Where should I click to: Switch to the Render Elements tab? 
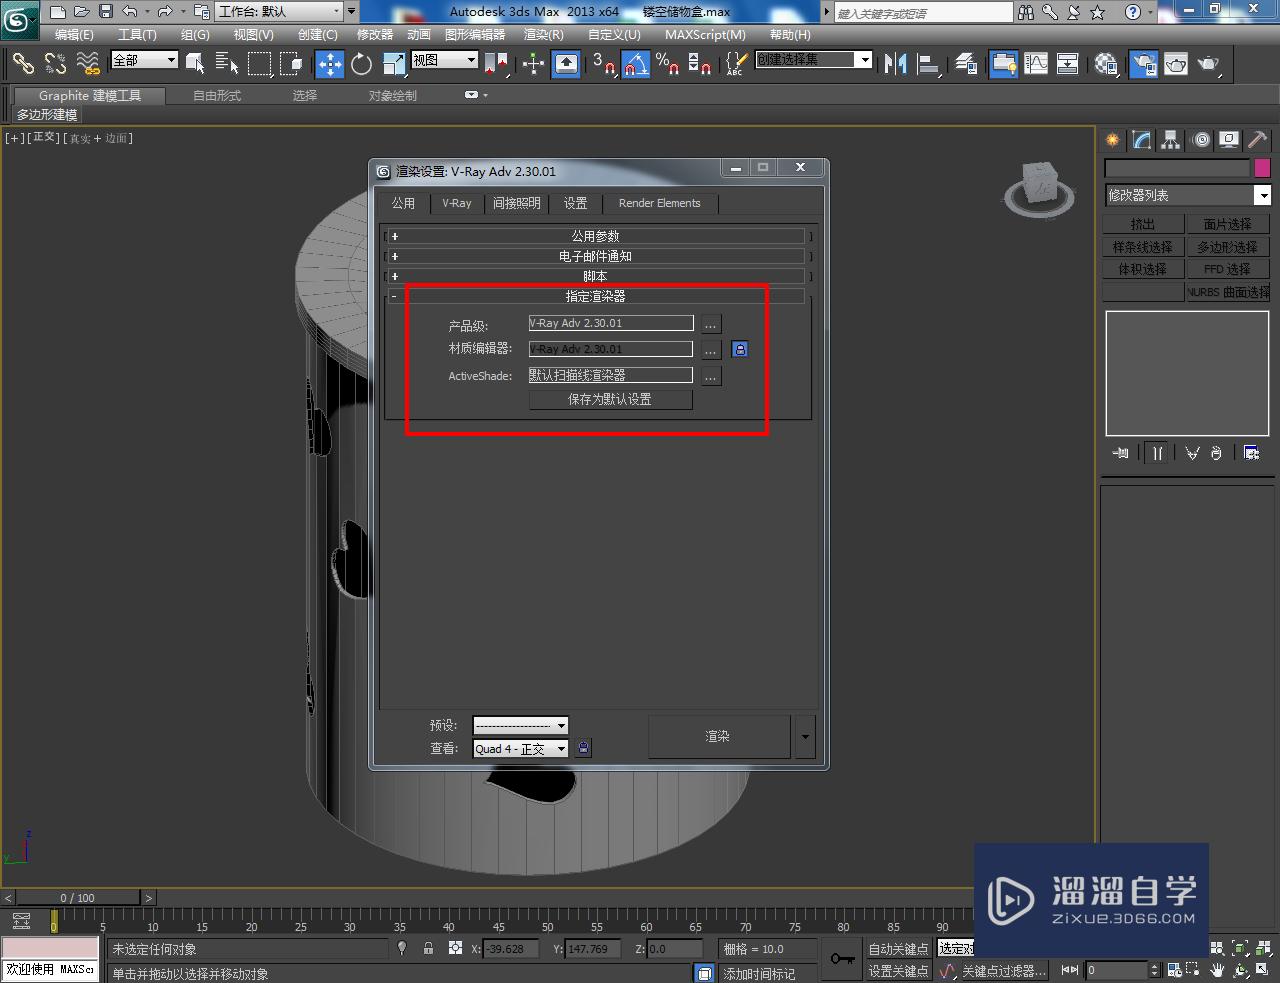click(x=660, y=203)
